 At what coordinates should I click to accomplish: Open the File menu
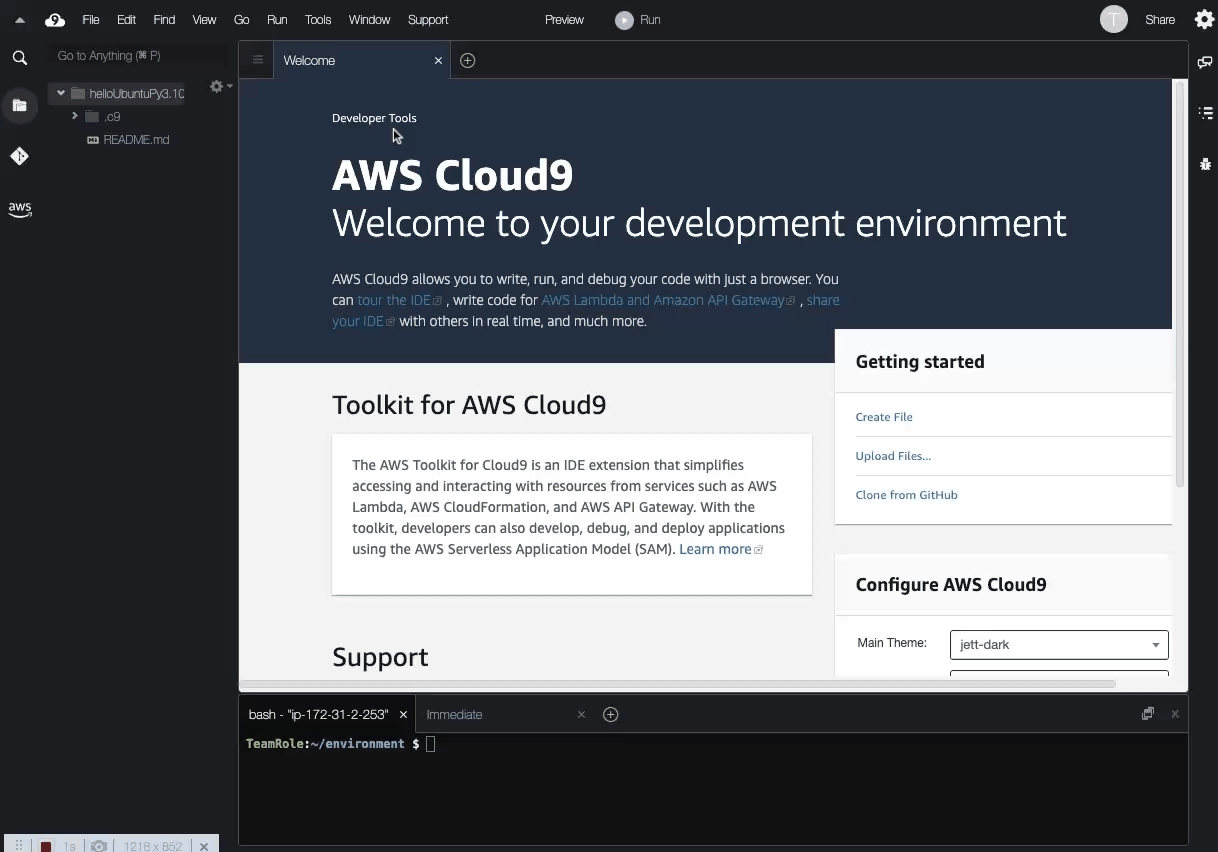91,20
